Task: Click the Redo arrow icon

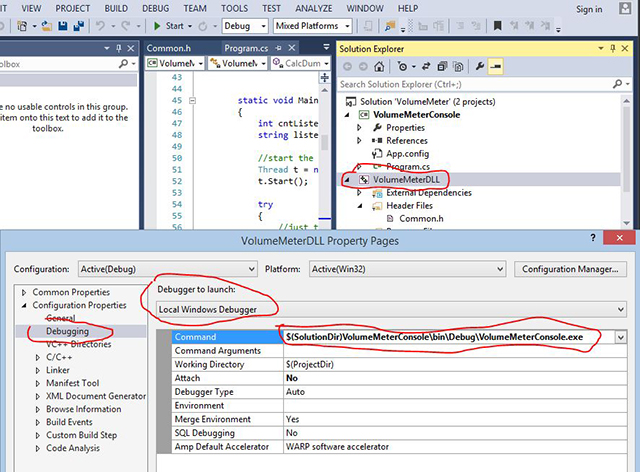Action: tap(126, 26)
